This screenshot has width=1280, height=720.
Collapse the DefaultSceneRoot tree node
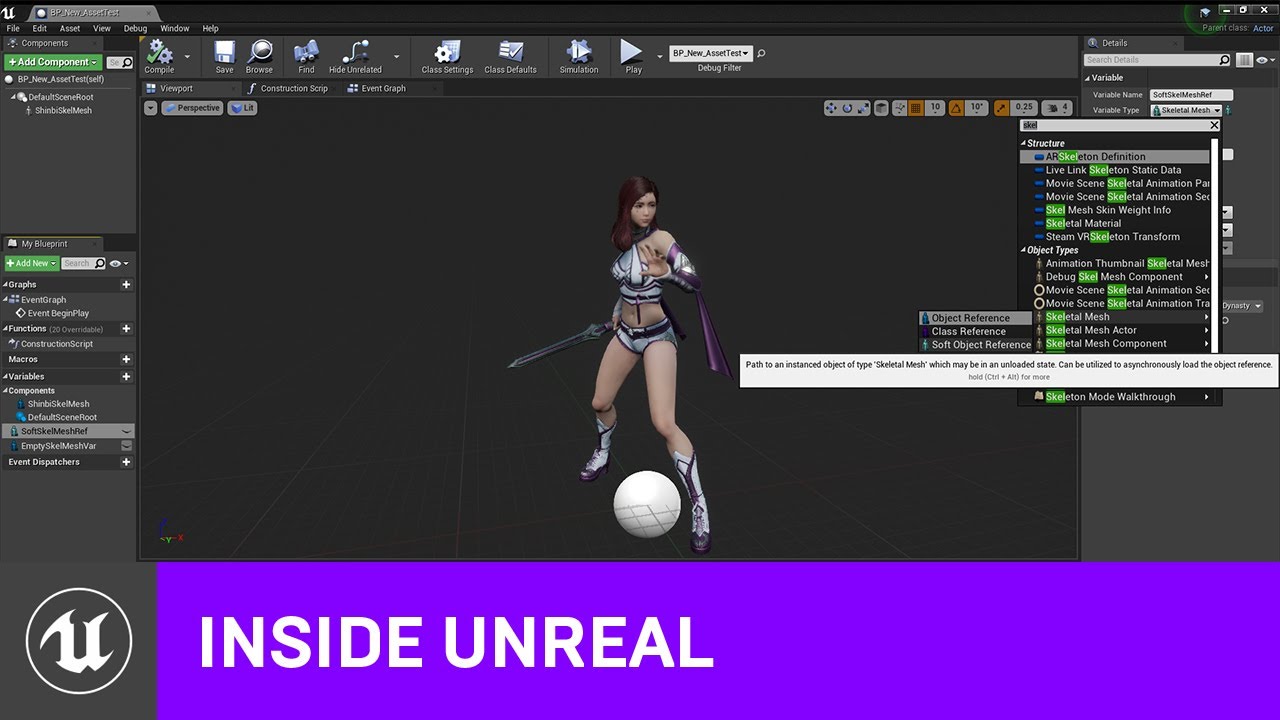[14, 97]
